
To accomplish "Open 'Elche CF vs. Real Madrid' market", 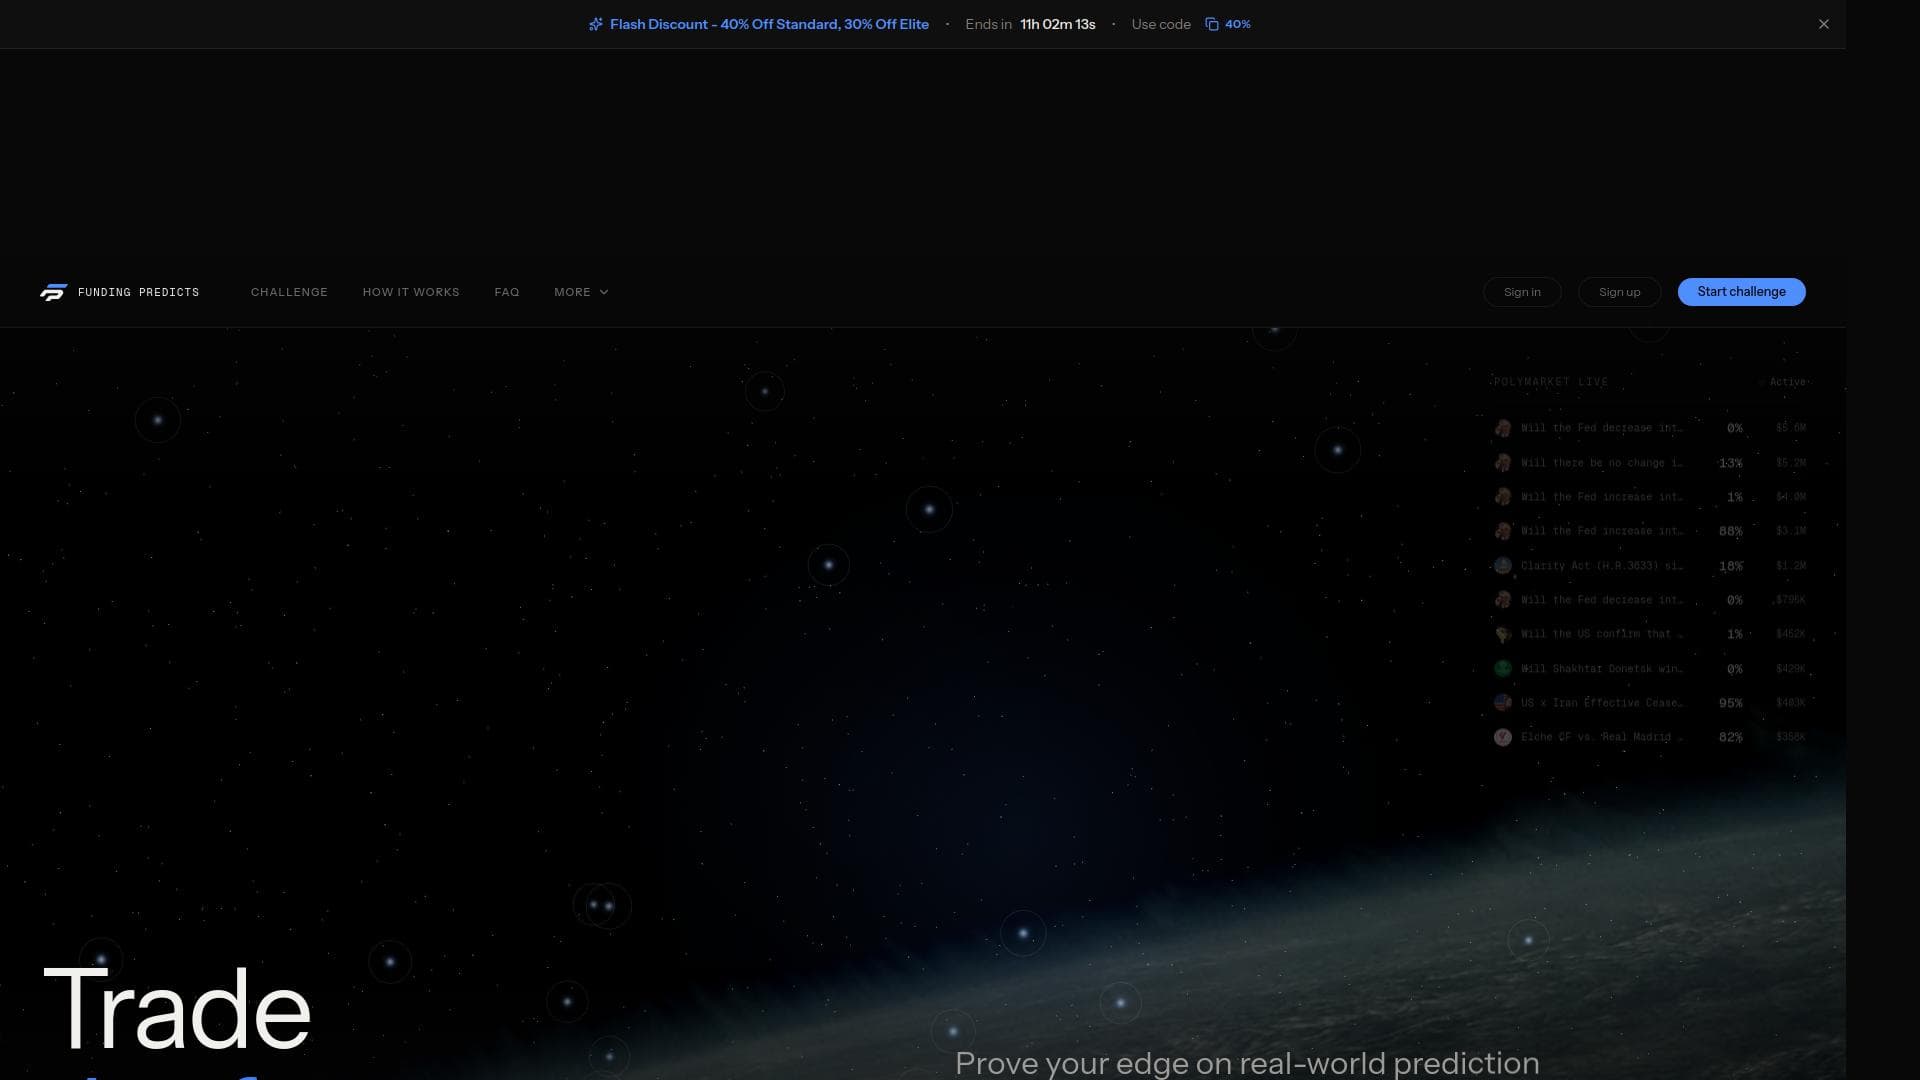I will pos(1650,737).
